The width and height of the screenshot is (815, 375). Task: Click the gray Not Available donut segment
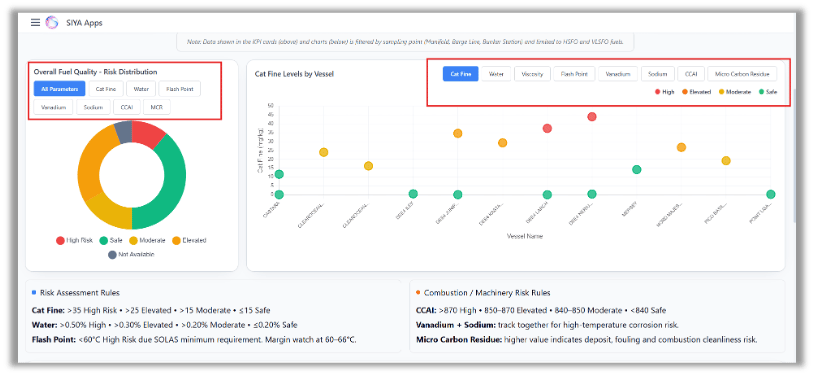124,131
